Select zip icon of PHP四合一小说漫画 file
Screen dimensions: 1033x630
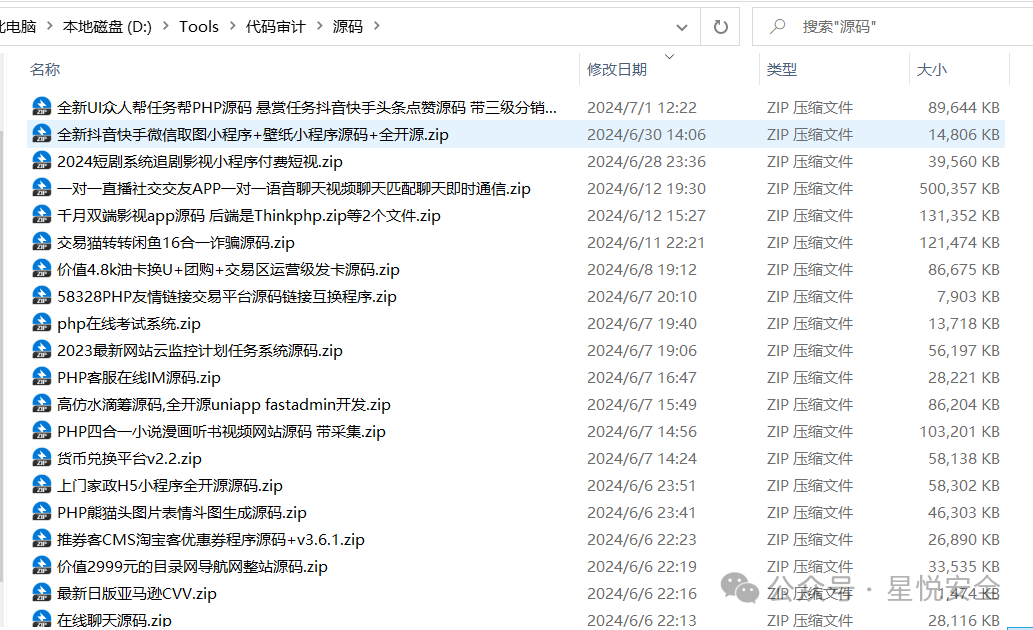[42, 431]
